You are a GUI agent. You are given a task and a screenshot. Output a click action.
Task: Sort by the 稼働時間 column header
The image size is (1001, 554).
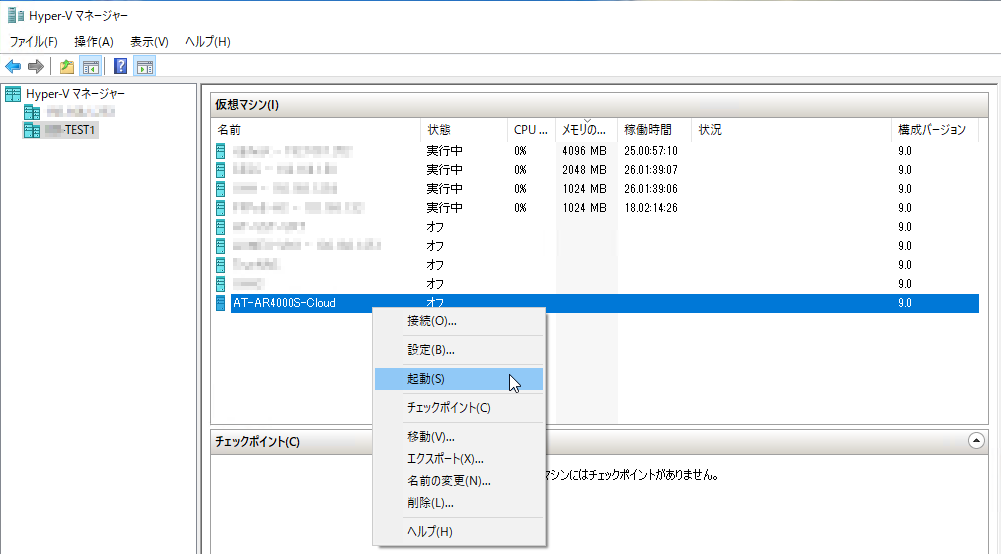coord(647,130)
